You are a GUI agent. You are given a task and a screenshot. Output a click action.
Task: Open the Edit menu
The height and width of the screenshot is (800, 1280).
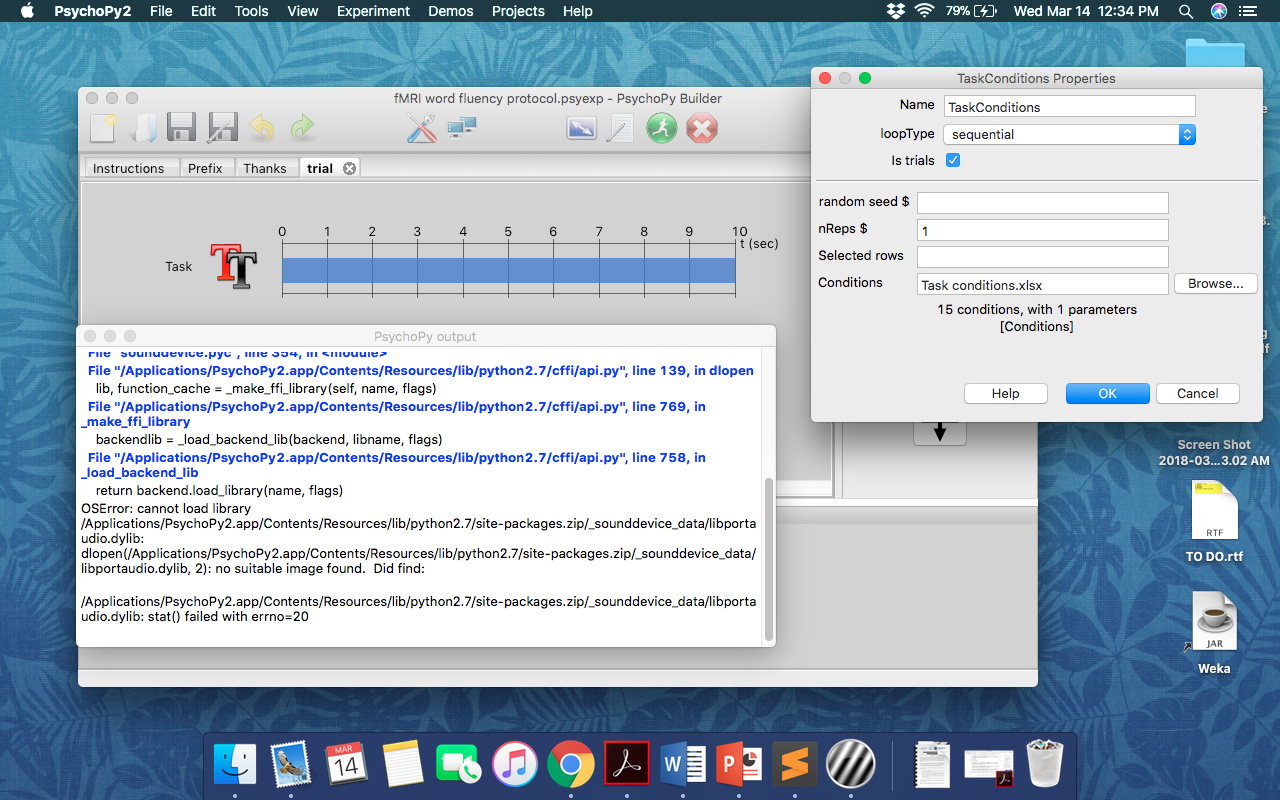pyautogui.click(x=203, y=11)
